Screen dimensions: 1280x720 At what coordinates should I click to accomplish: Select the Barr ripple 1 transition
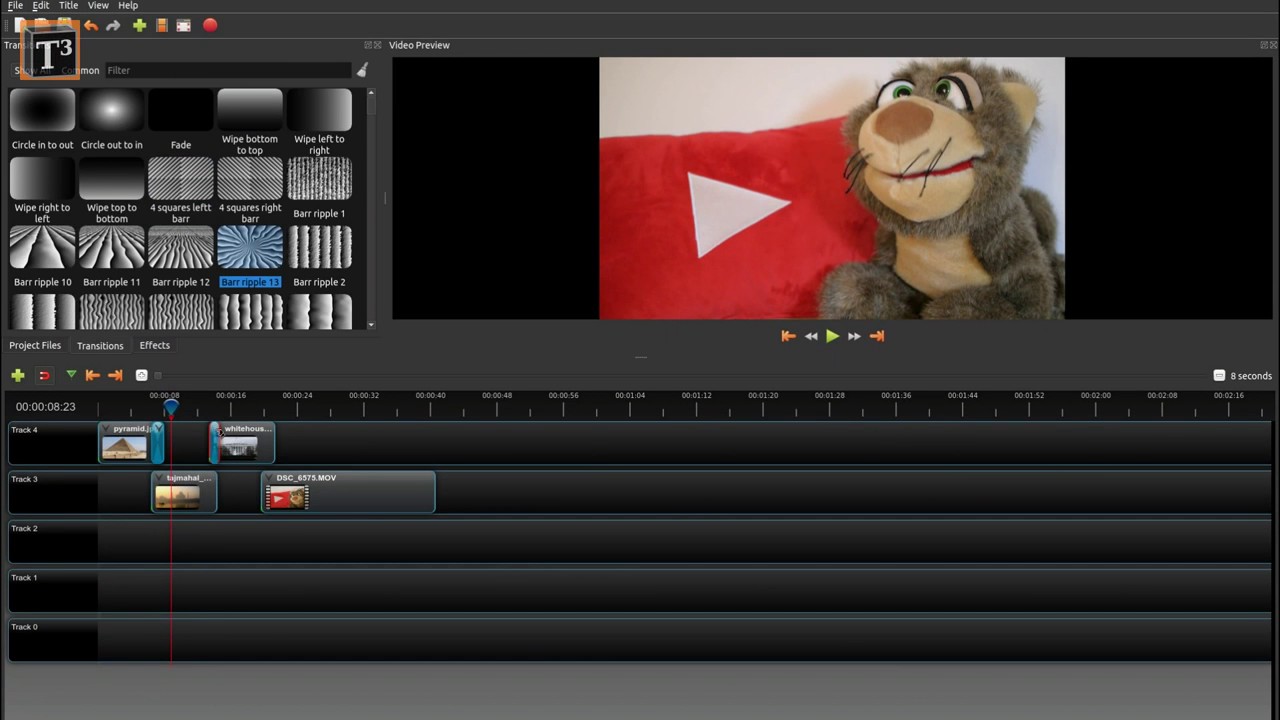click(x=319, y=188)
